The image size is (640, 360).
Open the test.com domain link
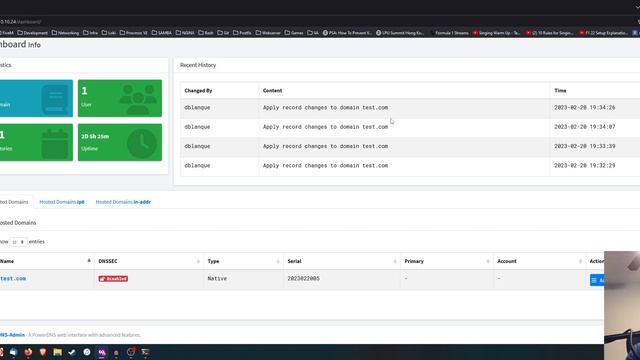coord(13,278)
